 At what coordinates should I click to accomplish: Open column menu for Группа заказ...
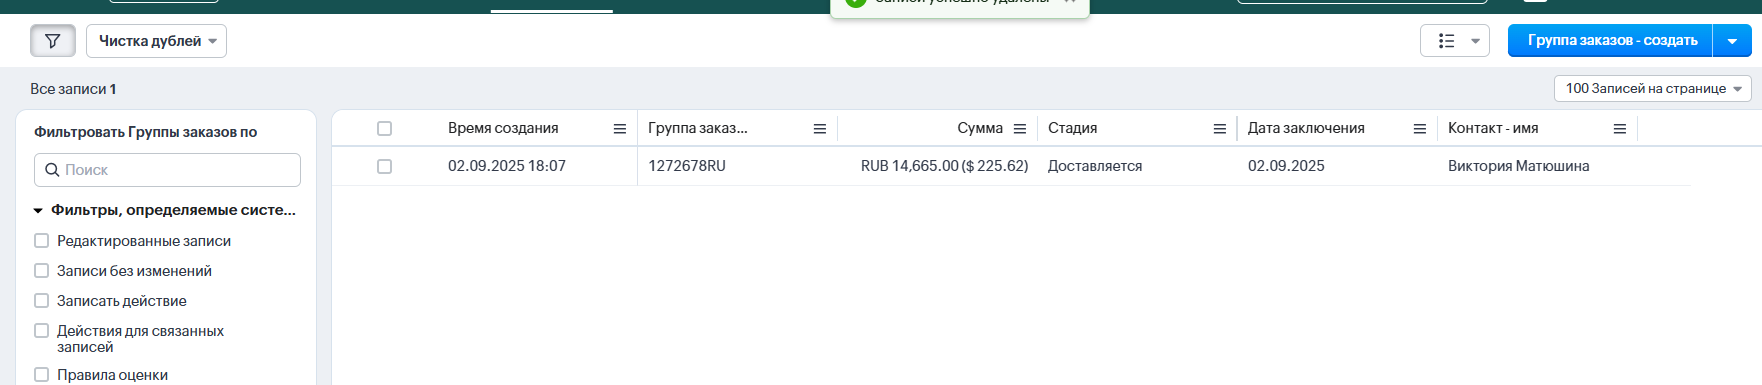point(820,129)
